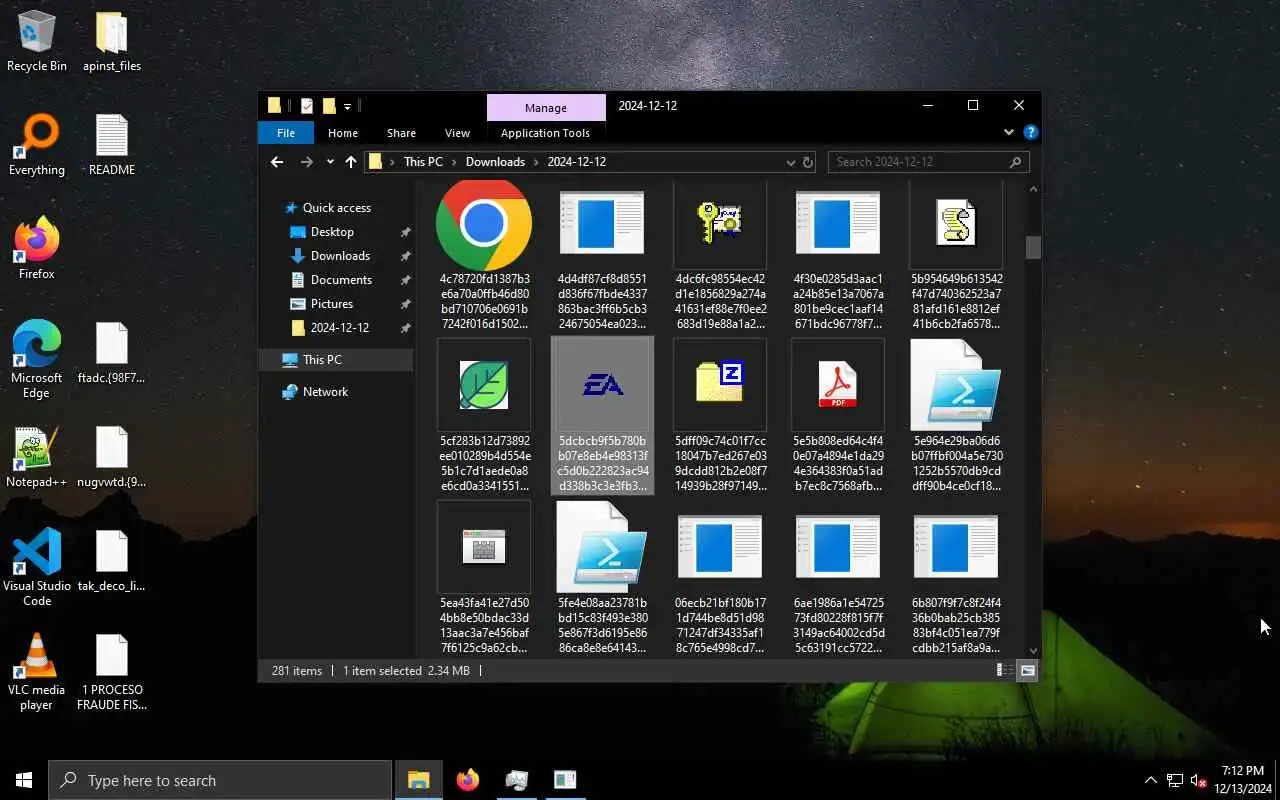1280x800 pixels.
Task: Select file 6b807f9f7c8f24f4 icon
Action: (956, 547)
